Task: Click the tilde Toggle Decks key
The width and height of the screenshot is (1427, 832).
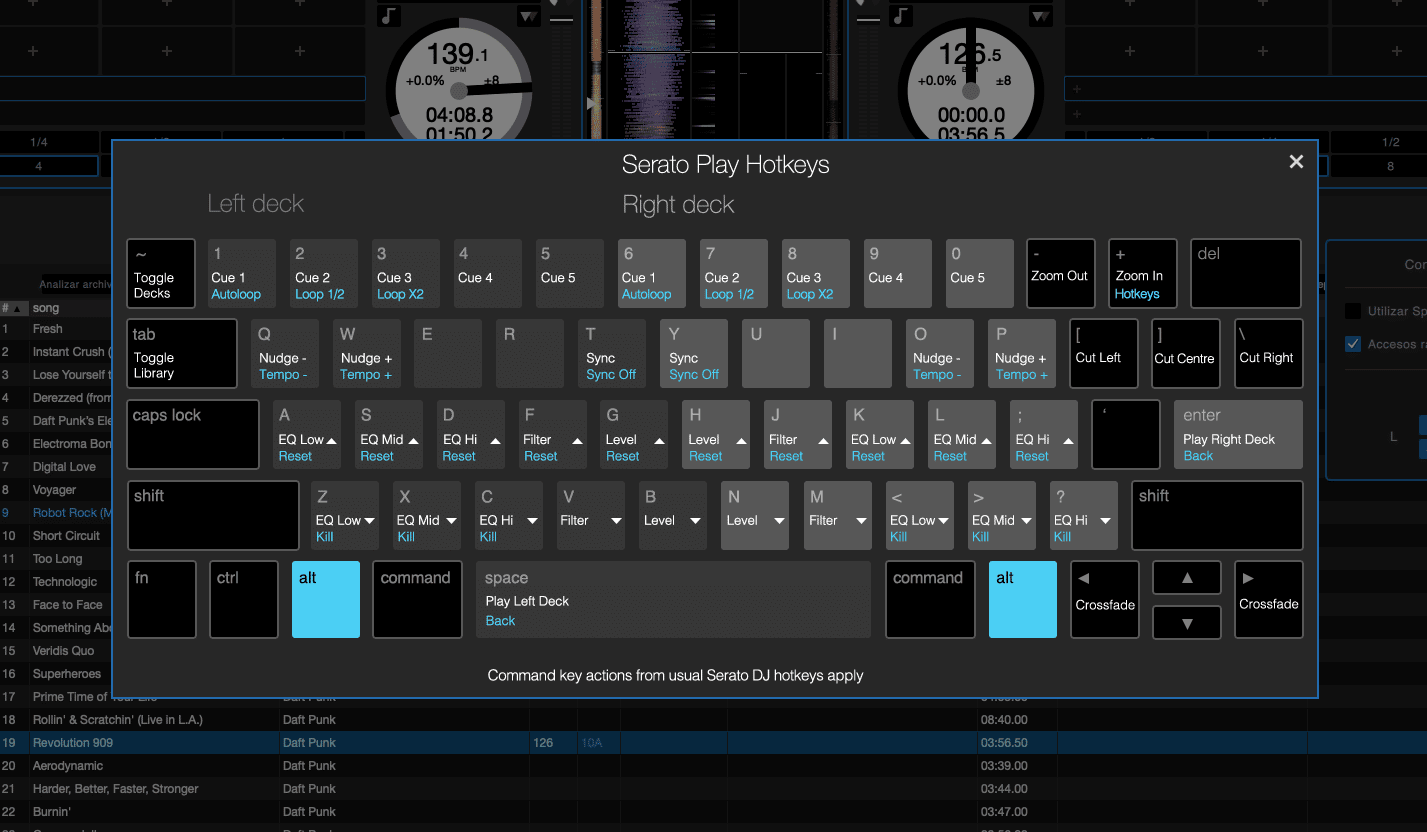Action: pyautogui.click(x=161, y=273)
